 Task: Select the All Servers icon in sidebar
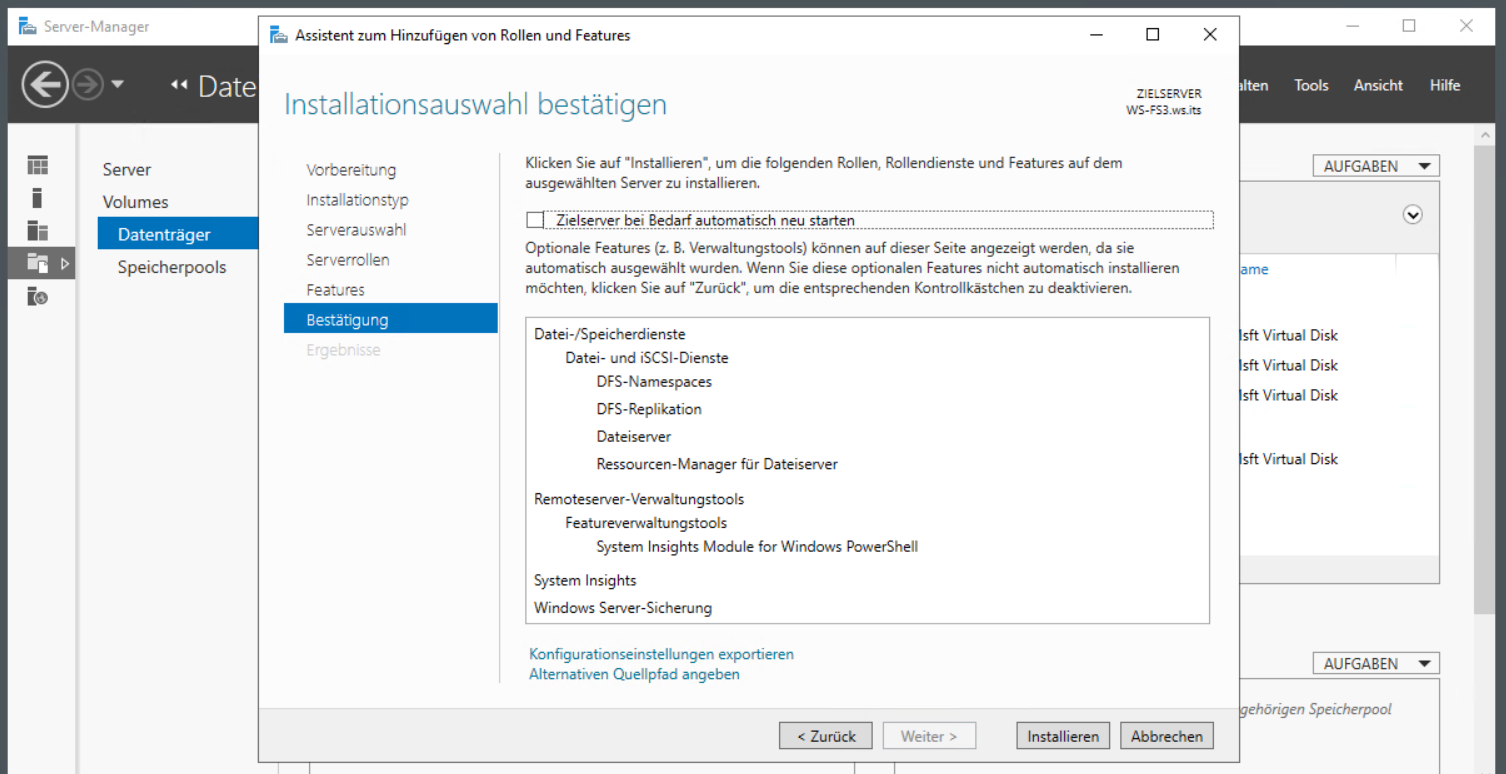37,231
